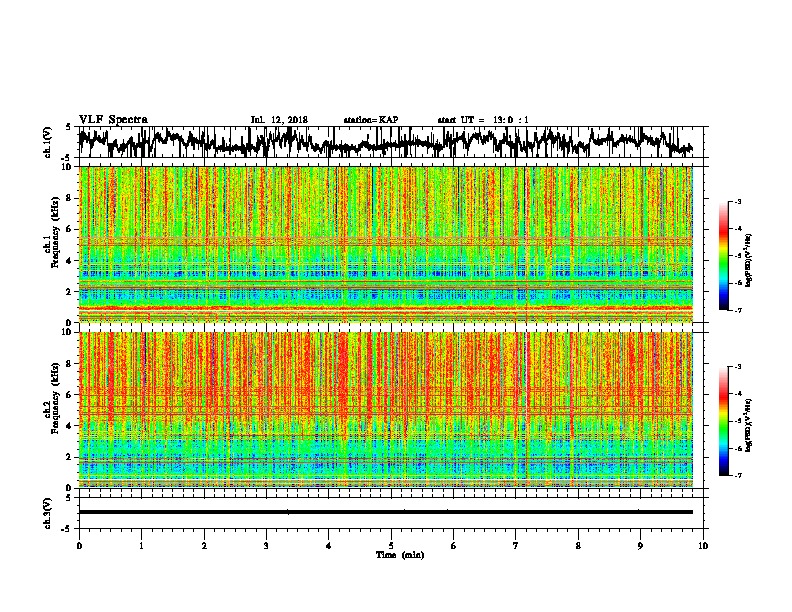
Task: Click the "-7" label on ch.2 color scale
Action: pos(737,475)
